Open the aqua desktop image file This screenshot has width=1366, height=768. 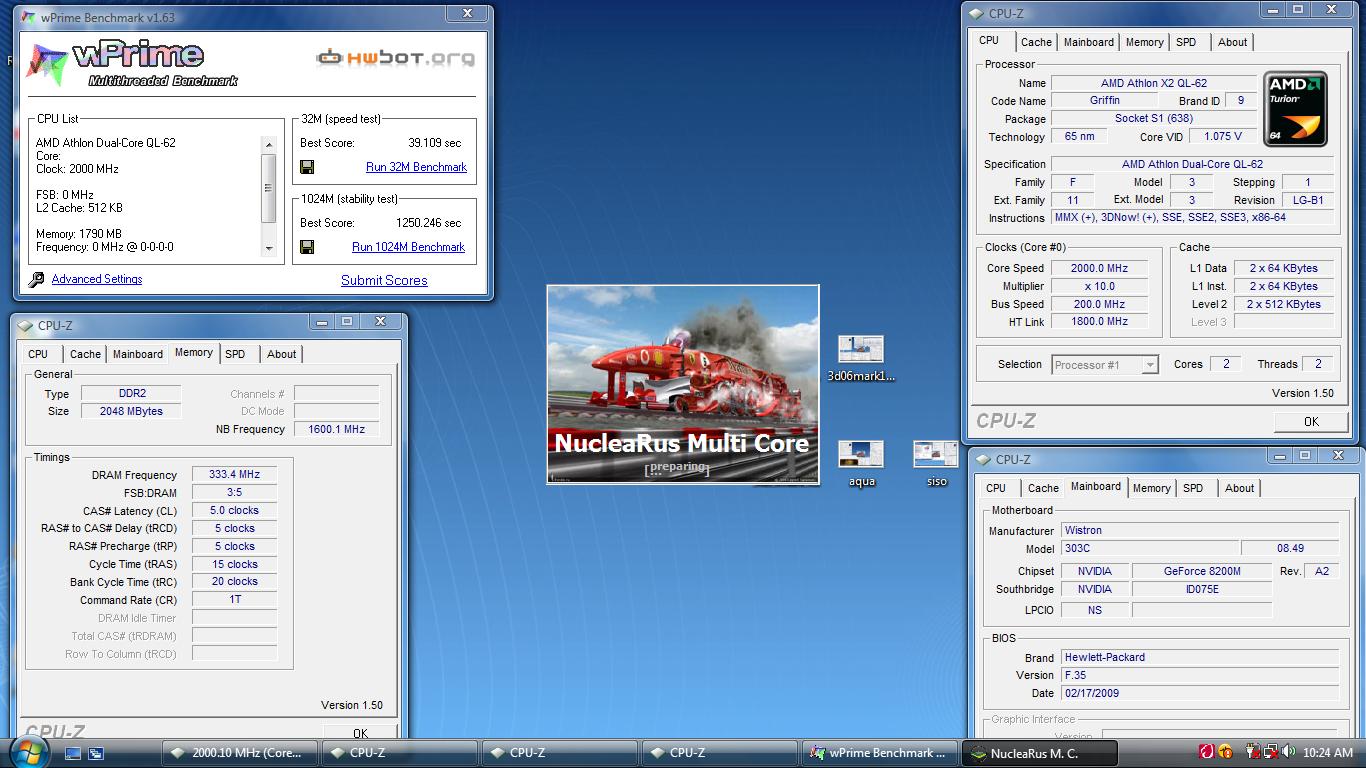pyautogui.click(x=861, y=463)
